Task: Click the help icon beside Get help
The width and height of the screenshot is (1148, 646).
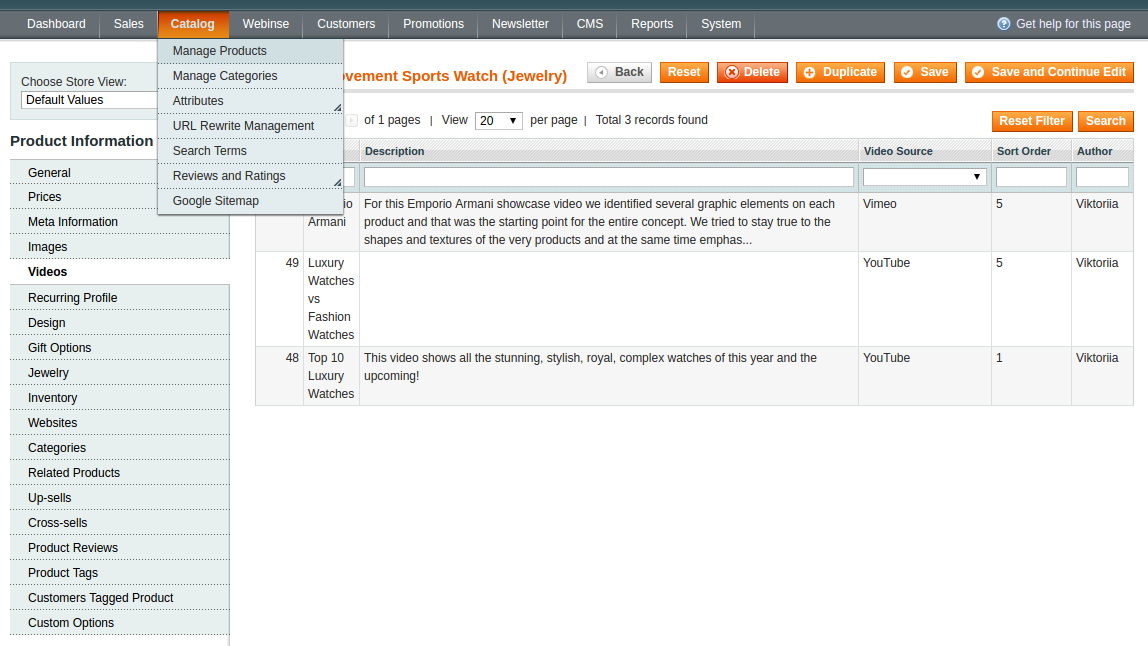Action: click(x=1003, y=23)
